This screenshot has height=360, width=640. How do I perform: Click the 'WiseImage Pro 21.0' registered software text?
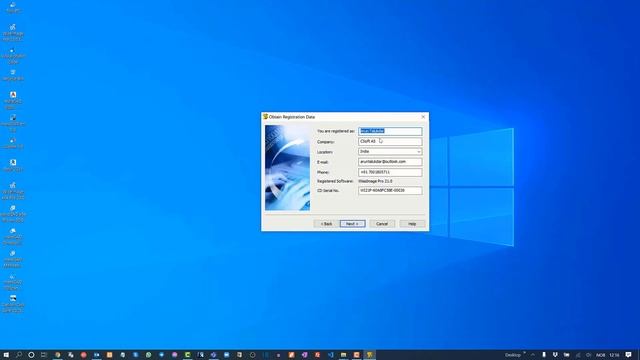[x=375, y=181]
